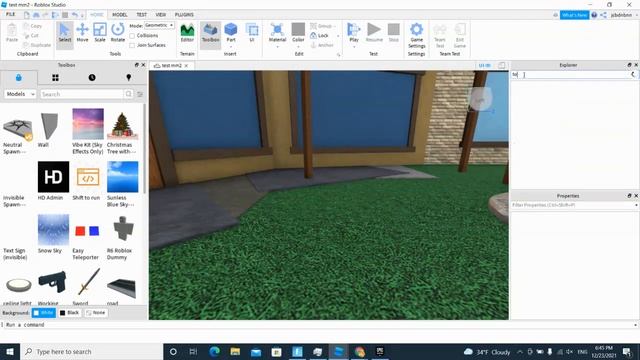Open Toolbox Creations lightbulb tab
The width and height of the screenshot is (640, 360).
pos(129,78)
